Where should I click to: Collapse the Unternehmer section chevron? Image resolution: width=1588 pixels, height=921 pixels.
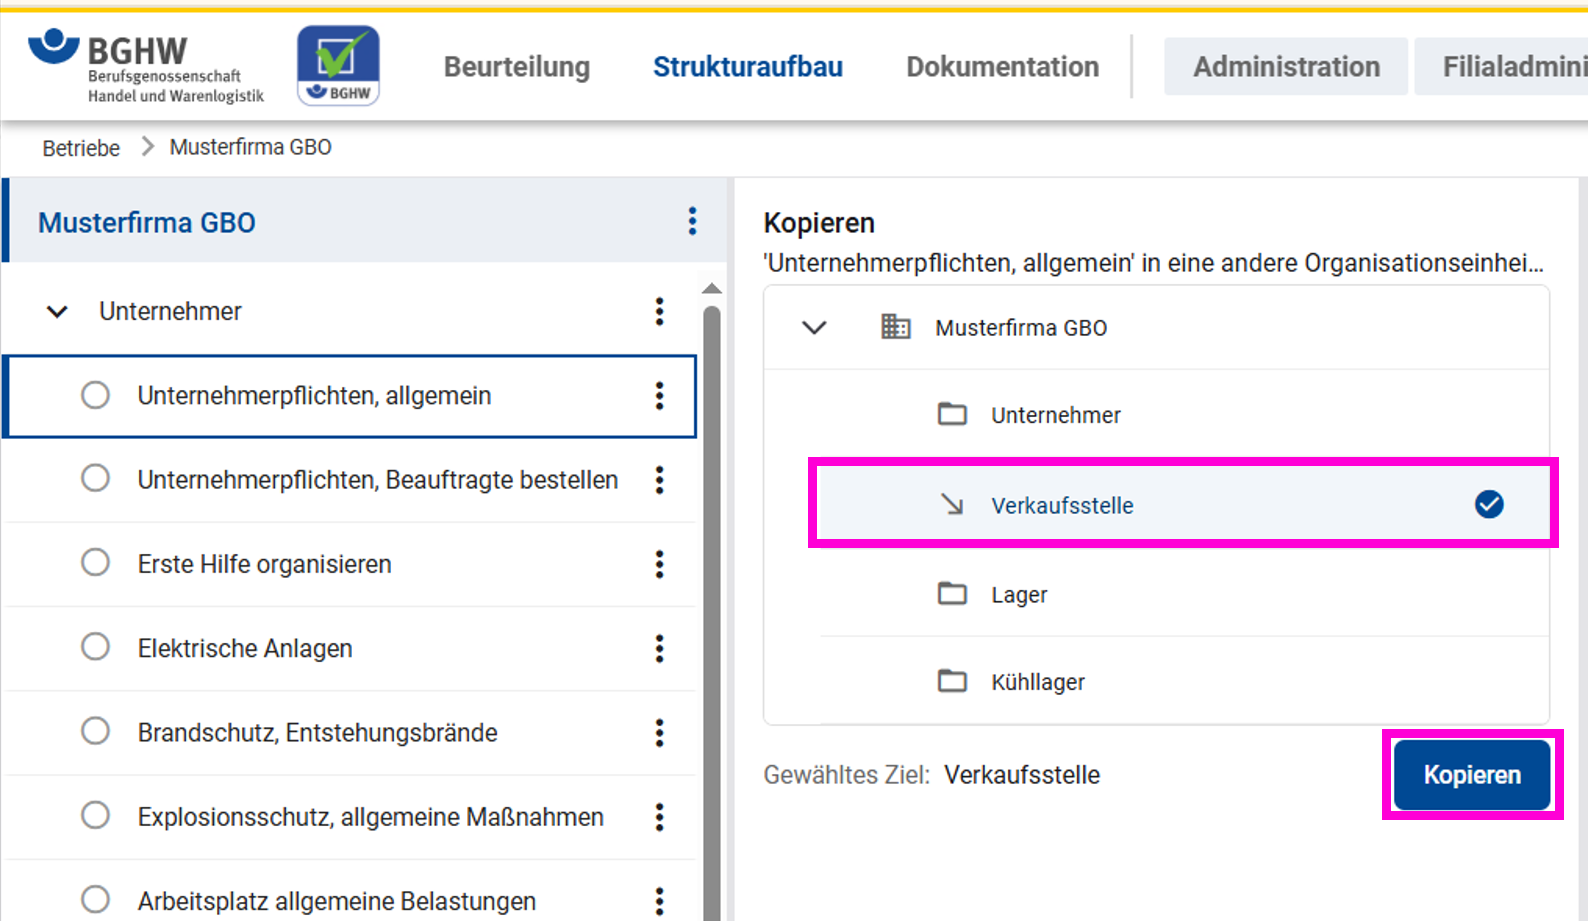(58, 312)
